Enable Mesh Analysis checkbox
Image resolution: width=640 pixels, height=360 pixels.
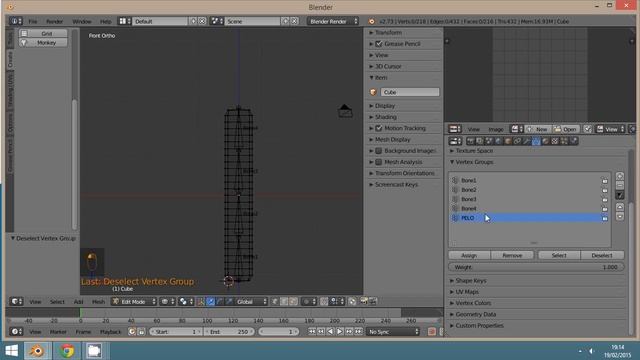point(379,162)
